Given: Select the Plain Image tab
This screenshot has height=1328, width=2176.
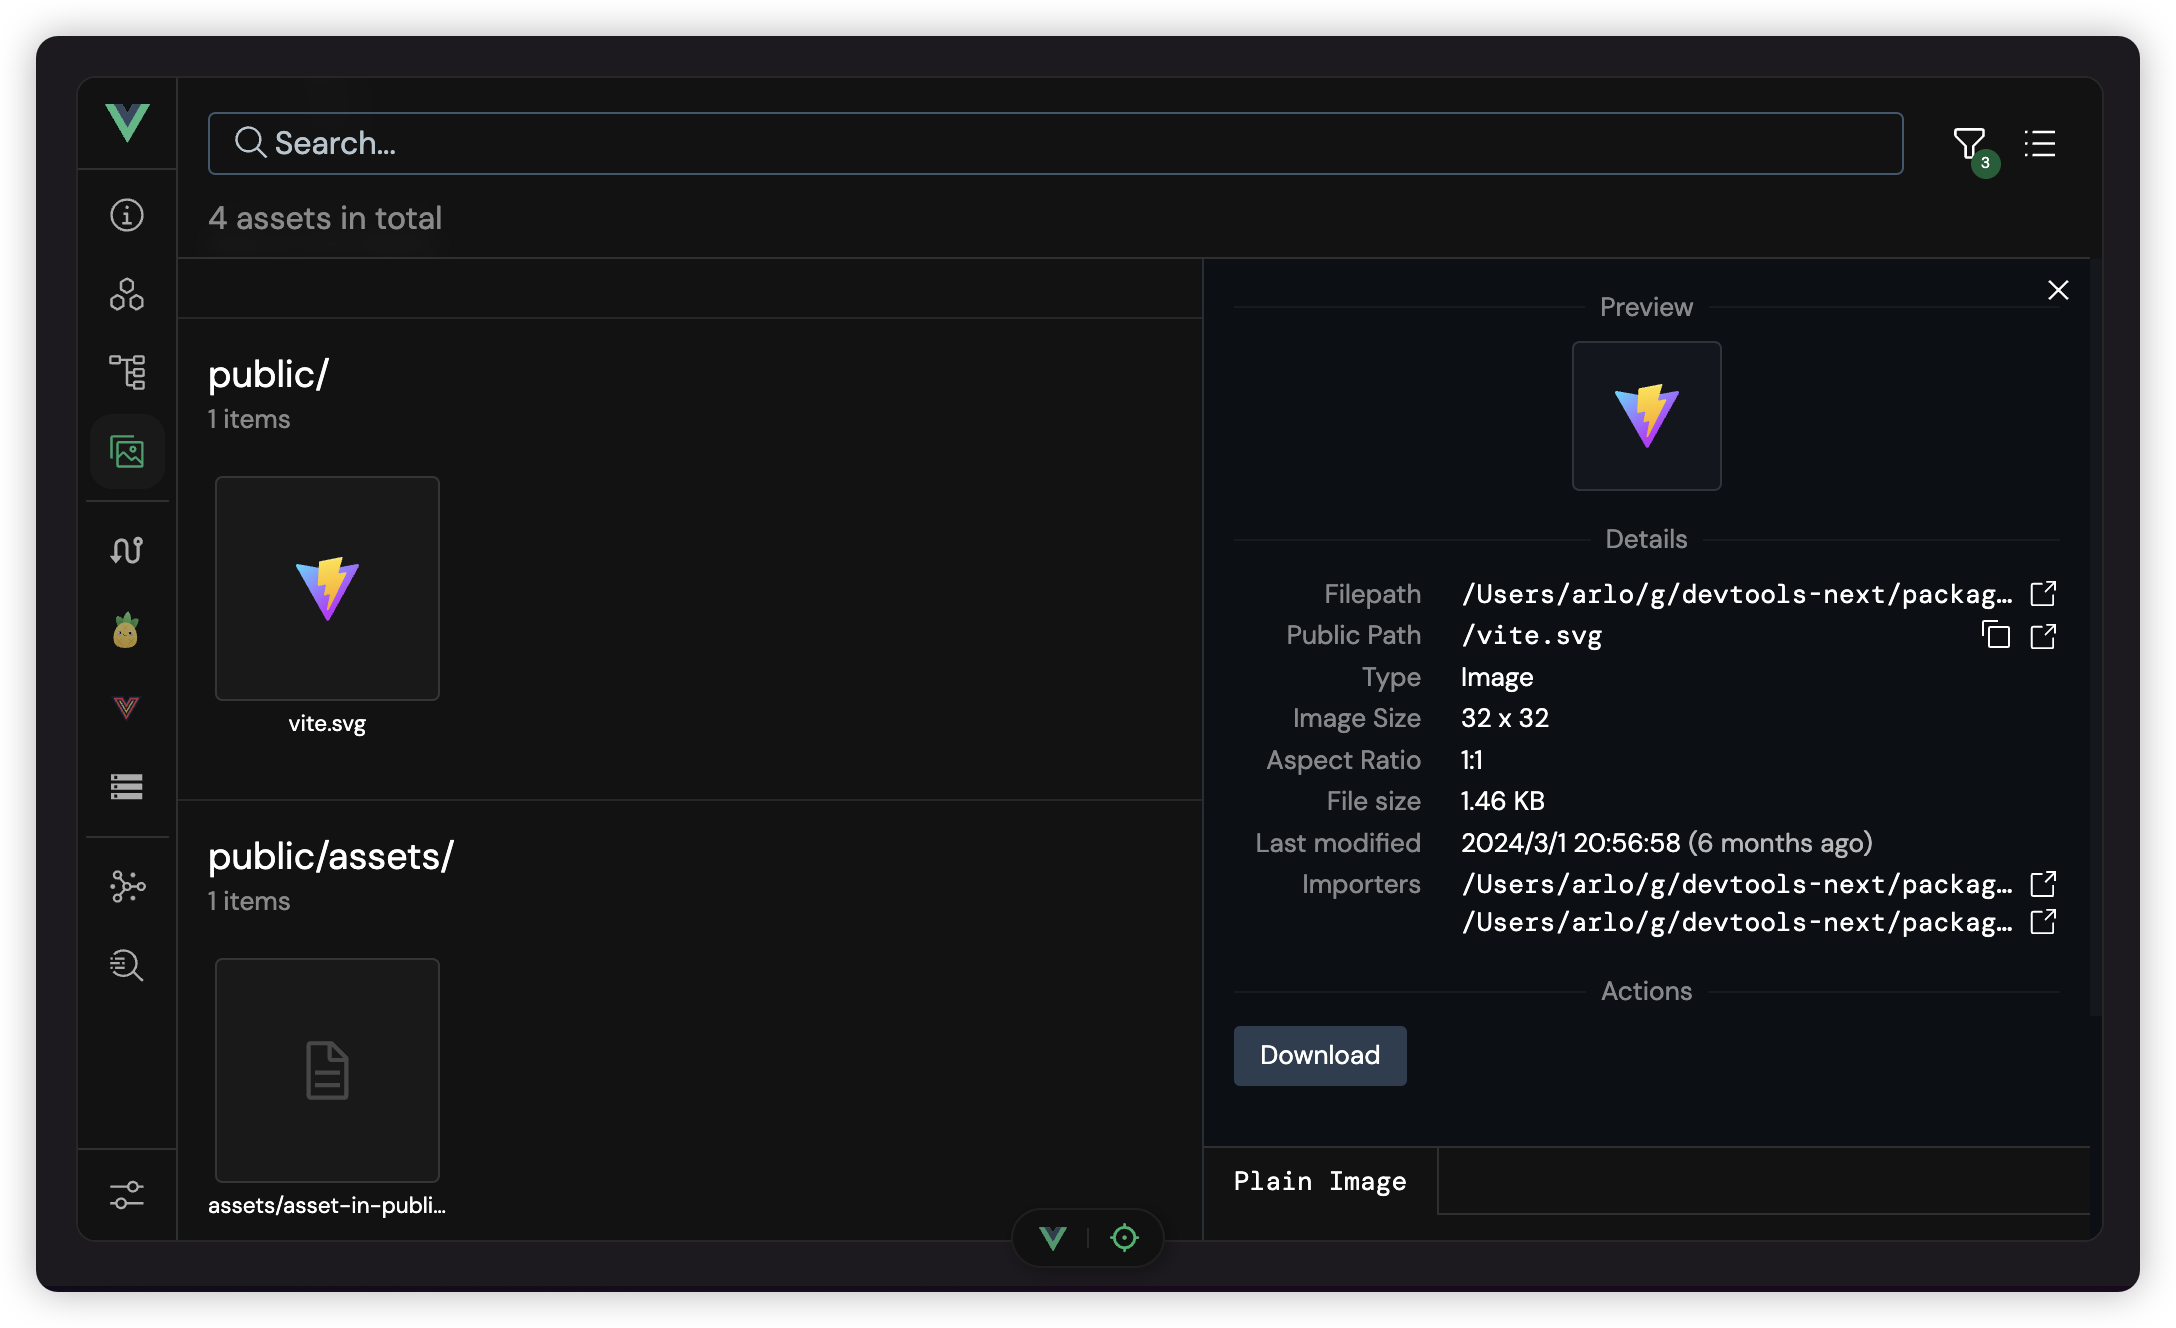Looking at the screenshot, I should 1320,1181.
